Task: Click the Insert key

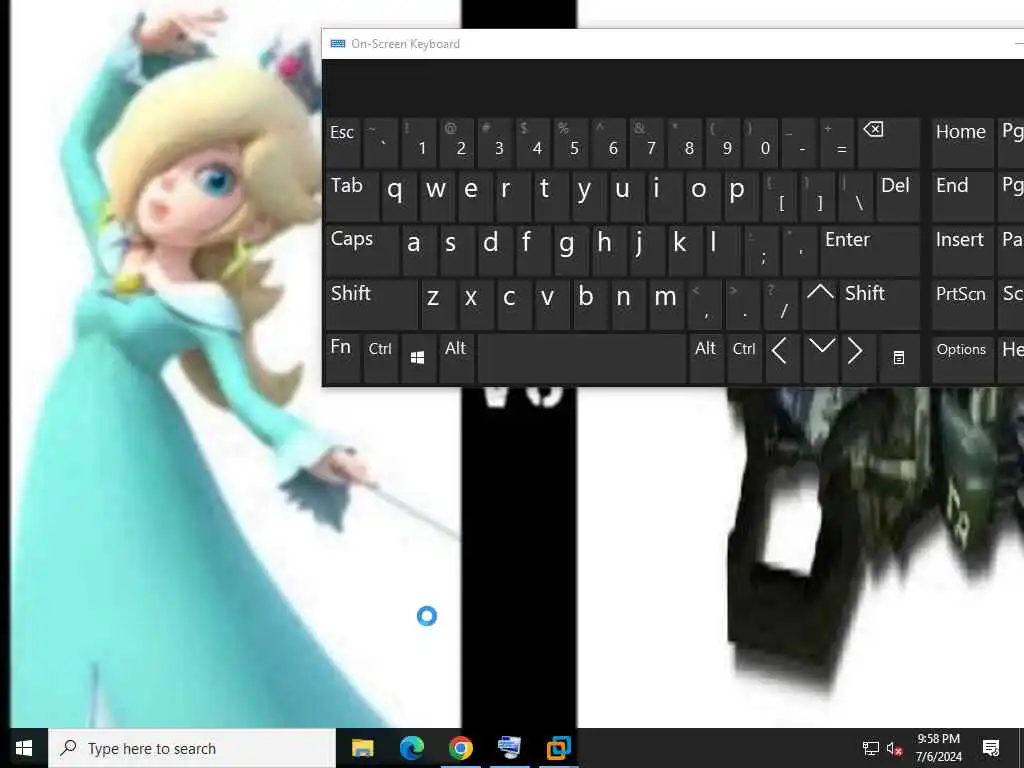Action: (963, 250)
